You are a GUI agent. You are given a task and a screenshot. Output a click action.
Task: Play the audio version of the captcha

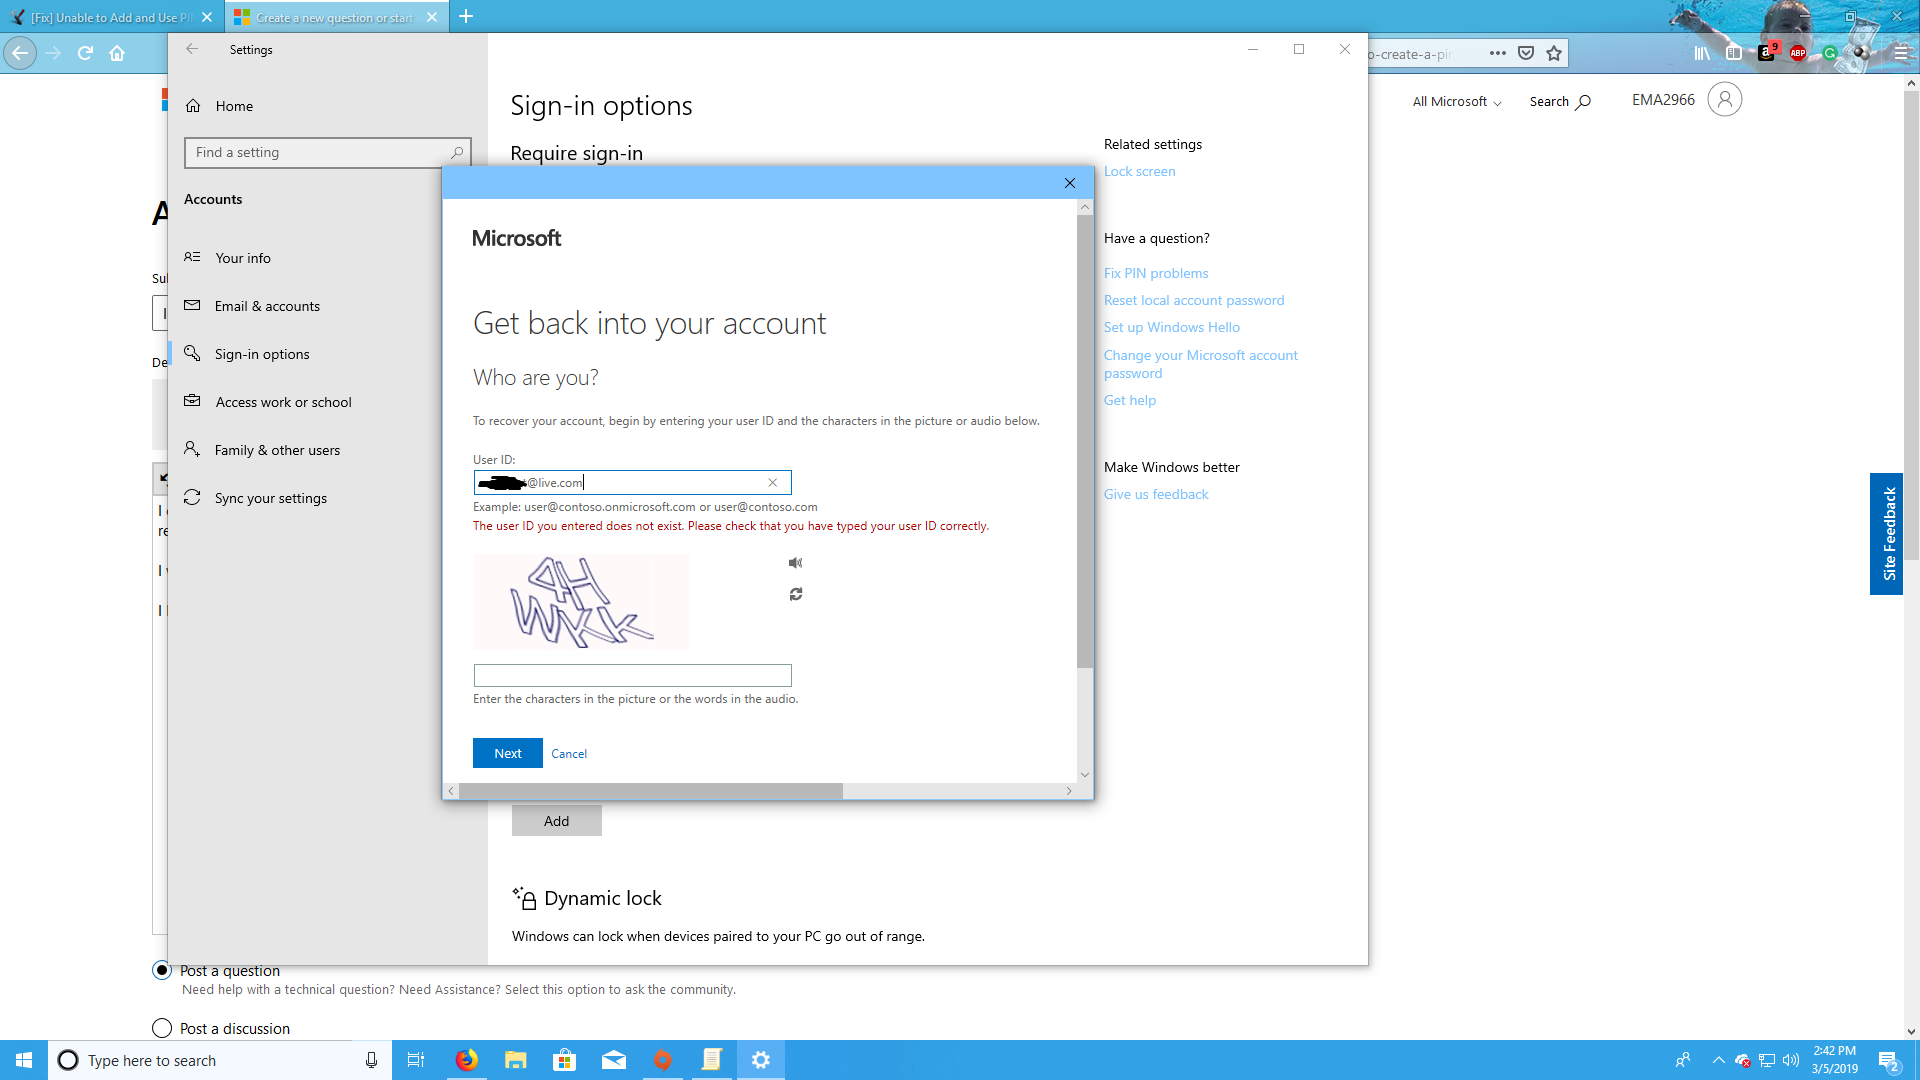coord(795,562)
